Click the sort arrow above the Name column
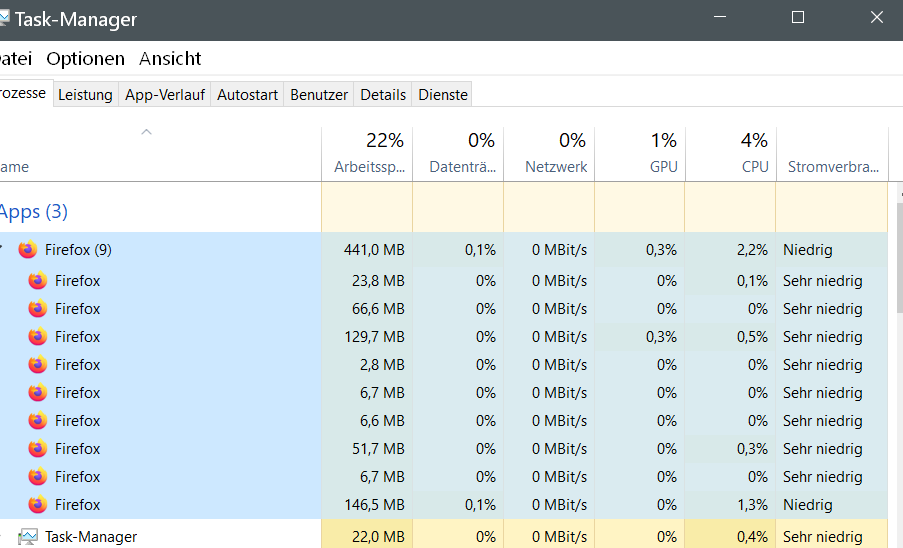The width and height of the screenshot is (903, 548). coord(146,132)
